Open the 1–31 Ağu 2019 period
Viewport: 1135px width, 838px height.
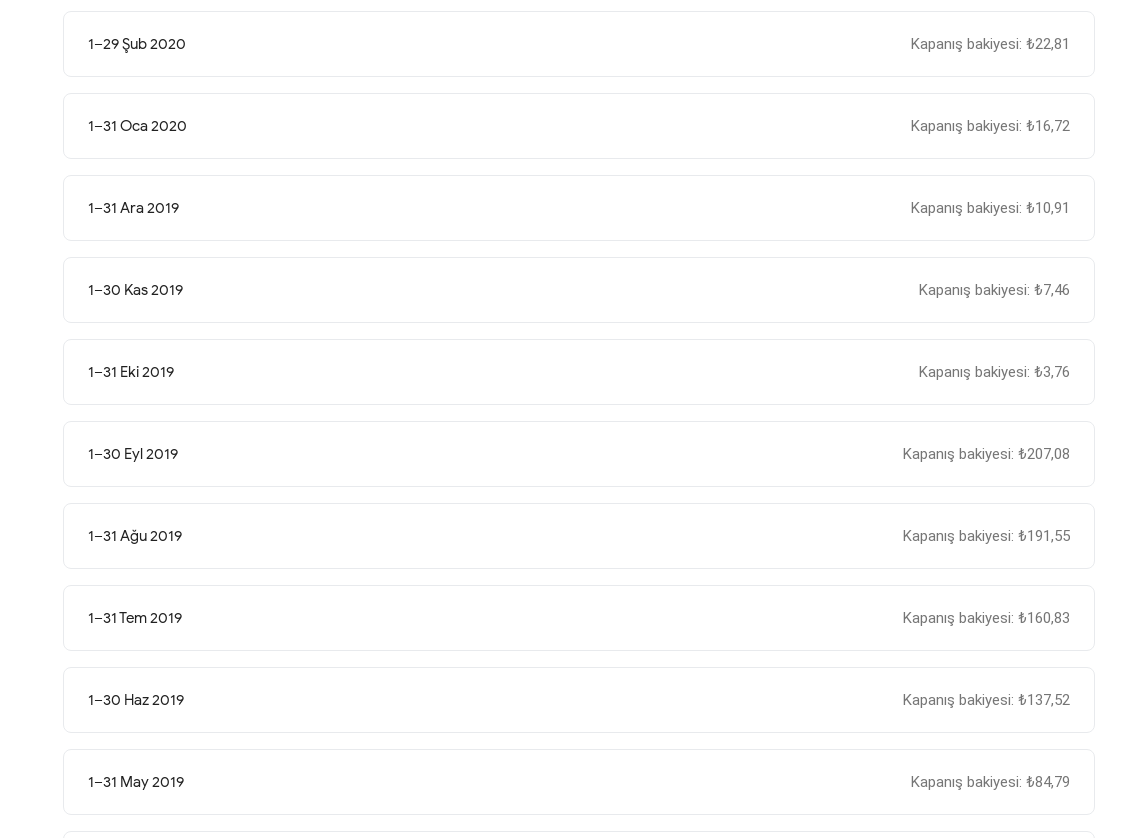tap(578, 536)
